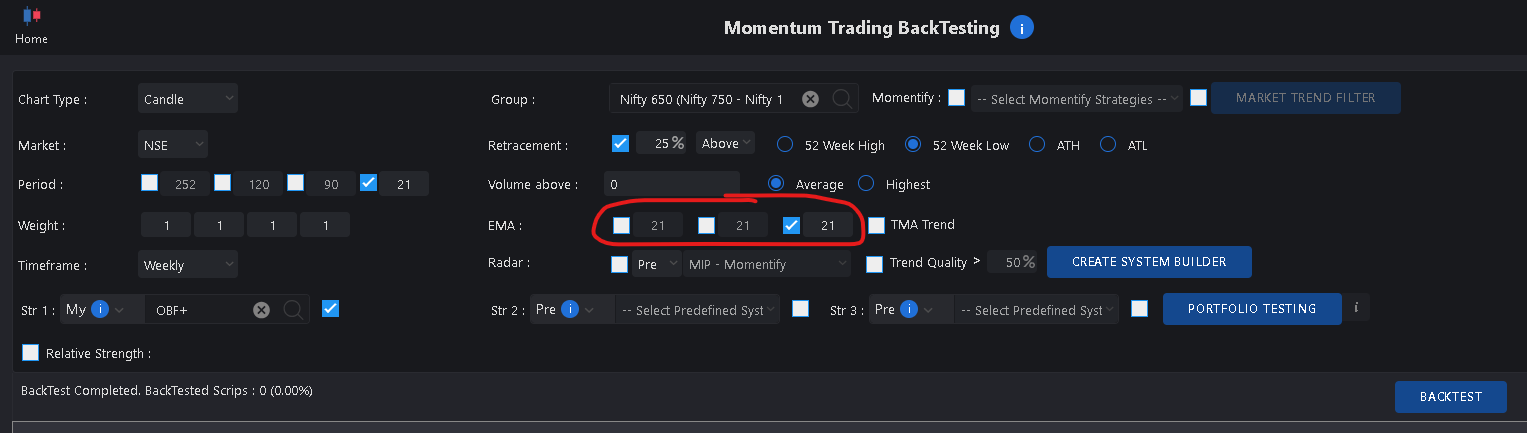Open the Chart Type Candle dropdown
The height and width of the screenshot is (433, 1527).
coord(188,99)
